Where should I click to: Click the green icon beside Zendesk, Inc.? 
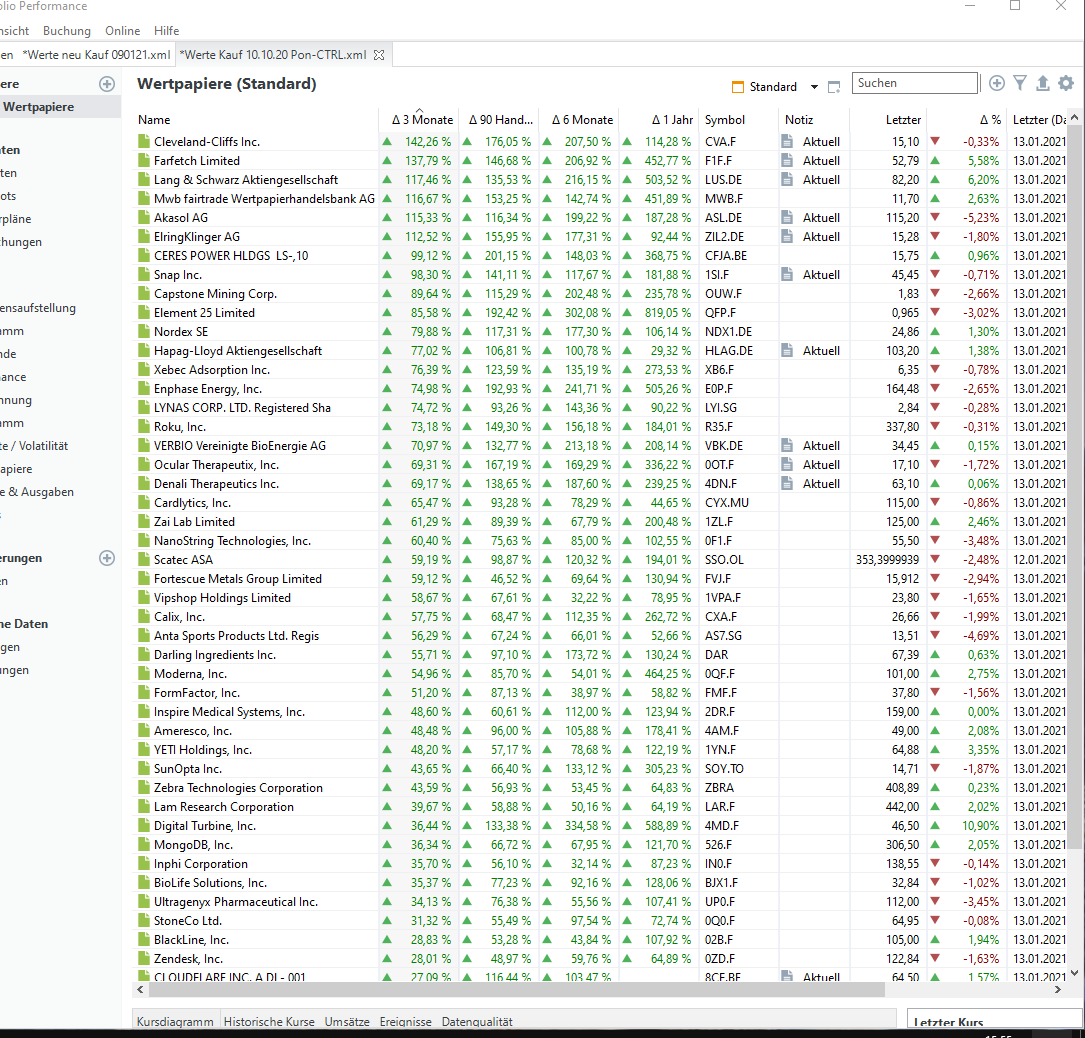144,959
